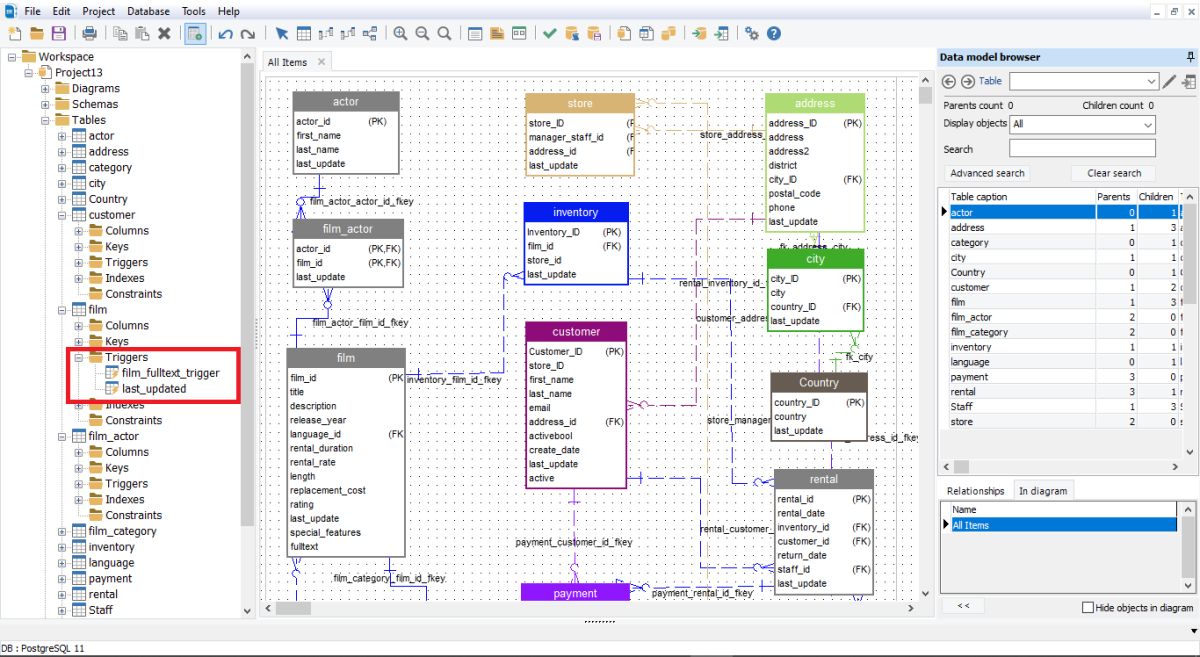
Task: Click the Zoom In magnifier icon
Action: (399, 33)
